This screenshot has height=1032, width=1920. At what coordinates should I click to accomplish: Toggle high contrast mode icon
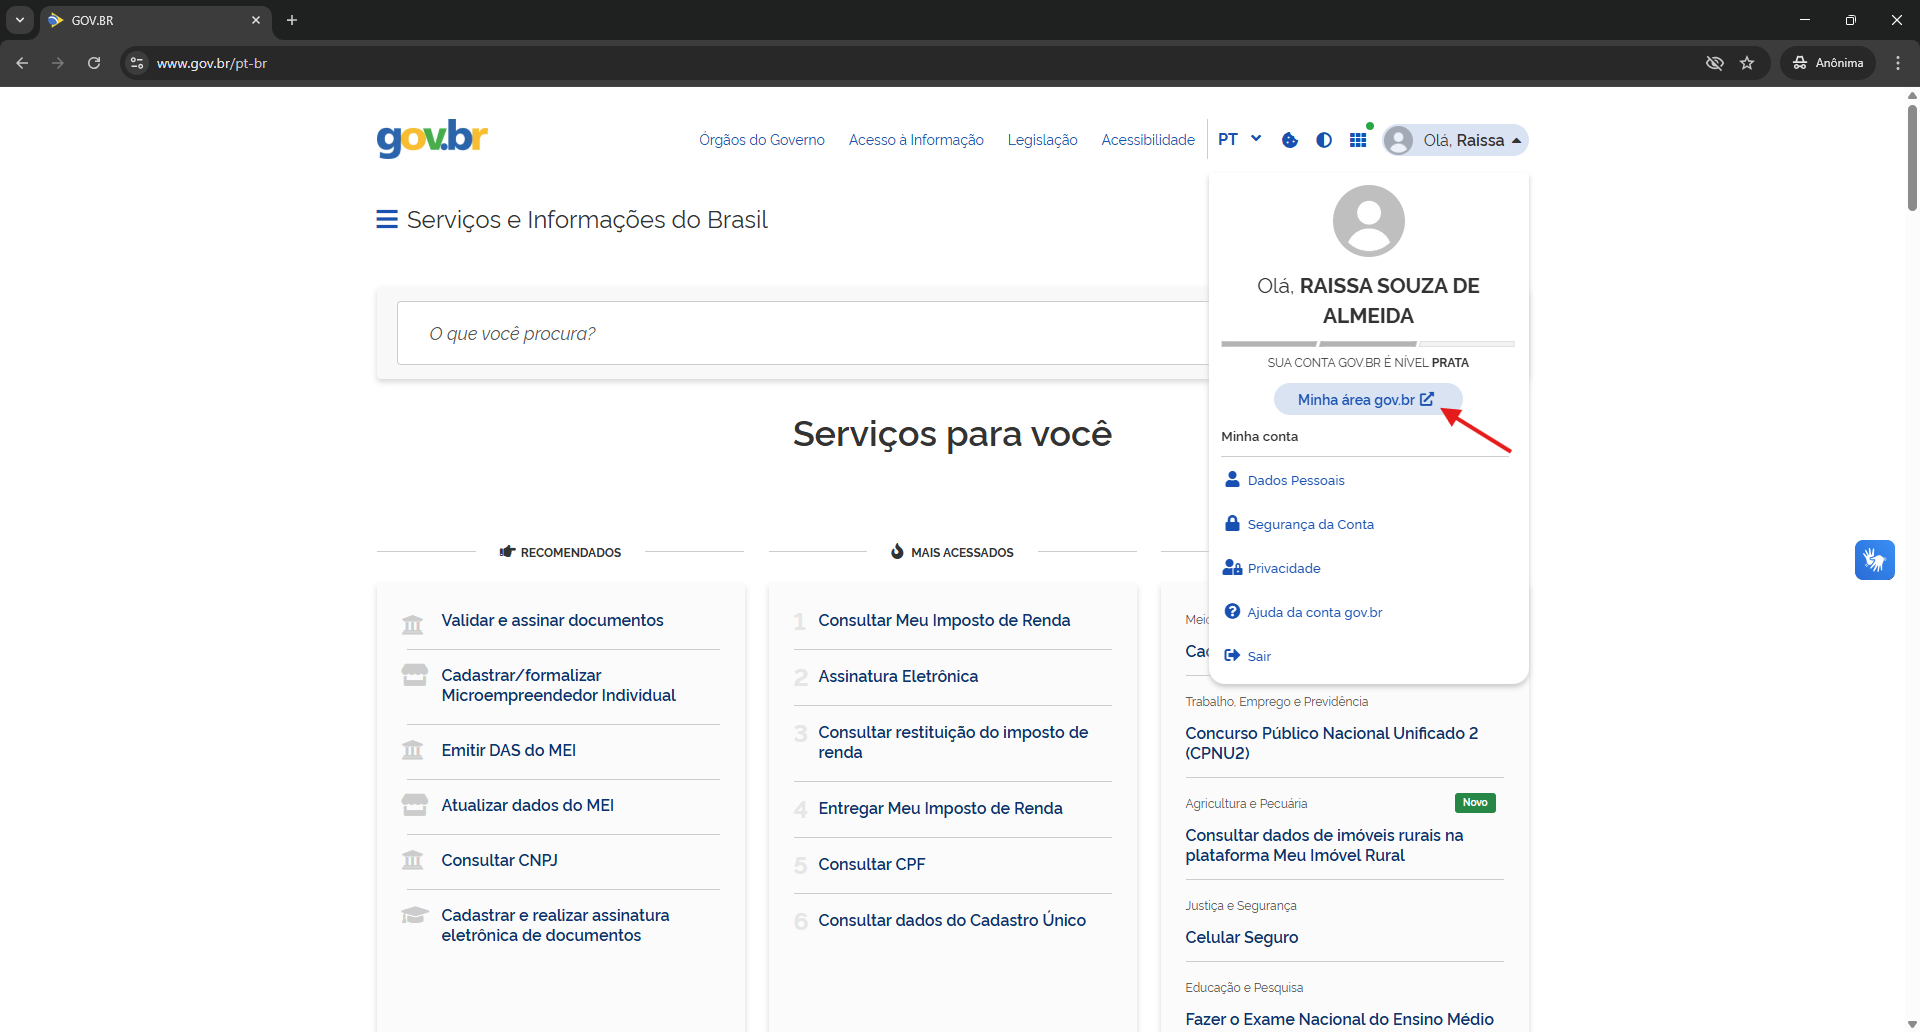point(1323,140)
